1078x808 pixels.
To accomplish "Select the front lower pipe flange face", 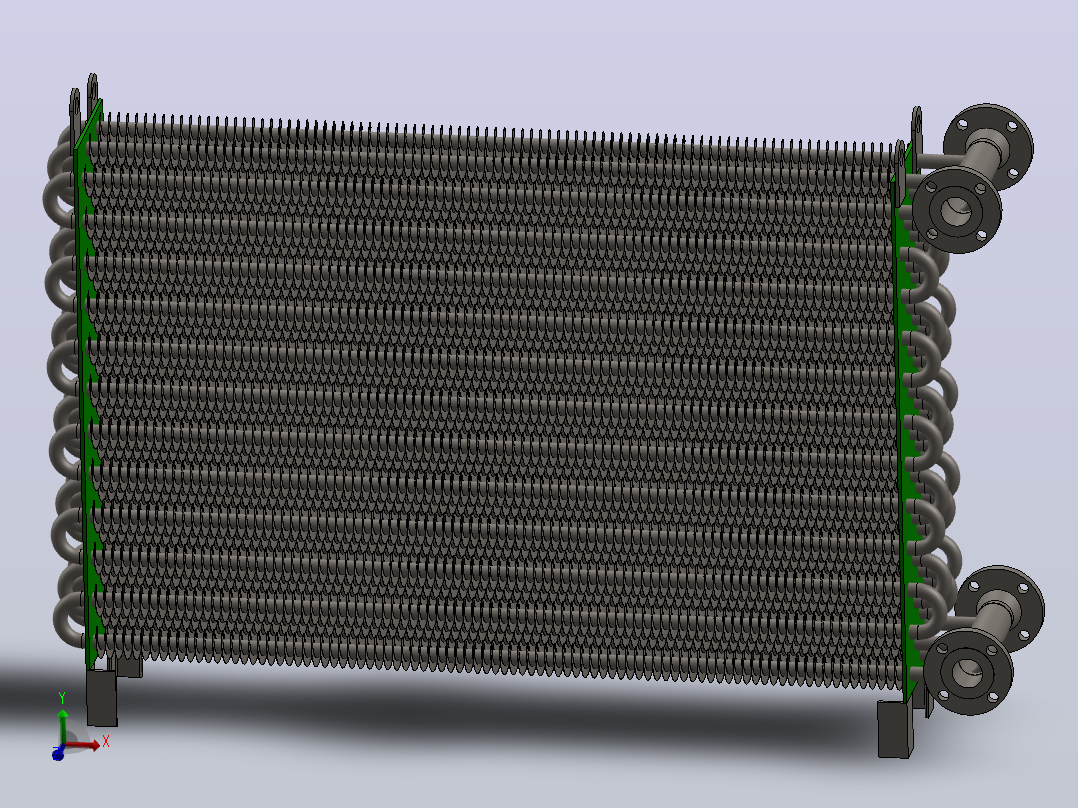I will [x=968, y=670].
